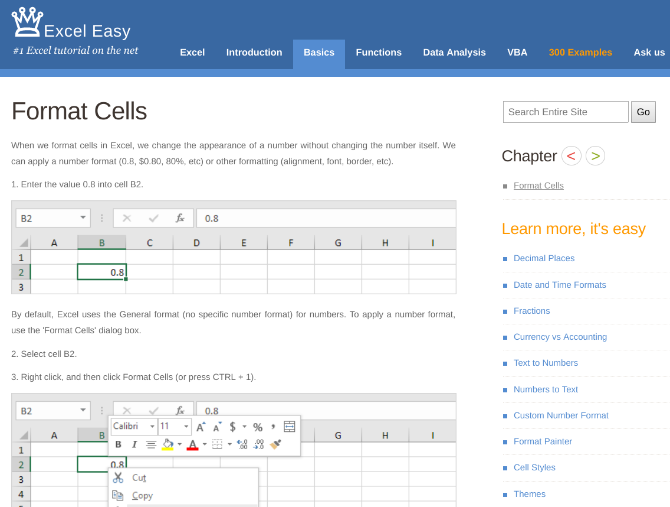Go to next chapter with green arrow
The width and height of the screenshot is (670, 507).
(x=595, y=156)
